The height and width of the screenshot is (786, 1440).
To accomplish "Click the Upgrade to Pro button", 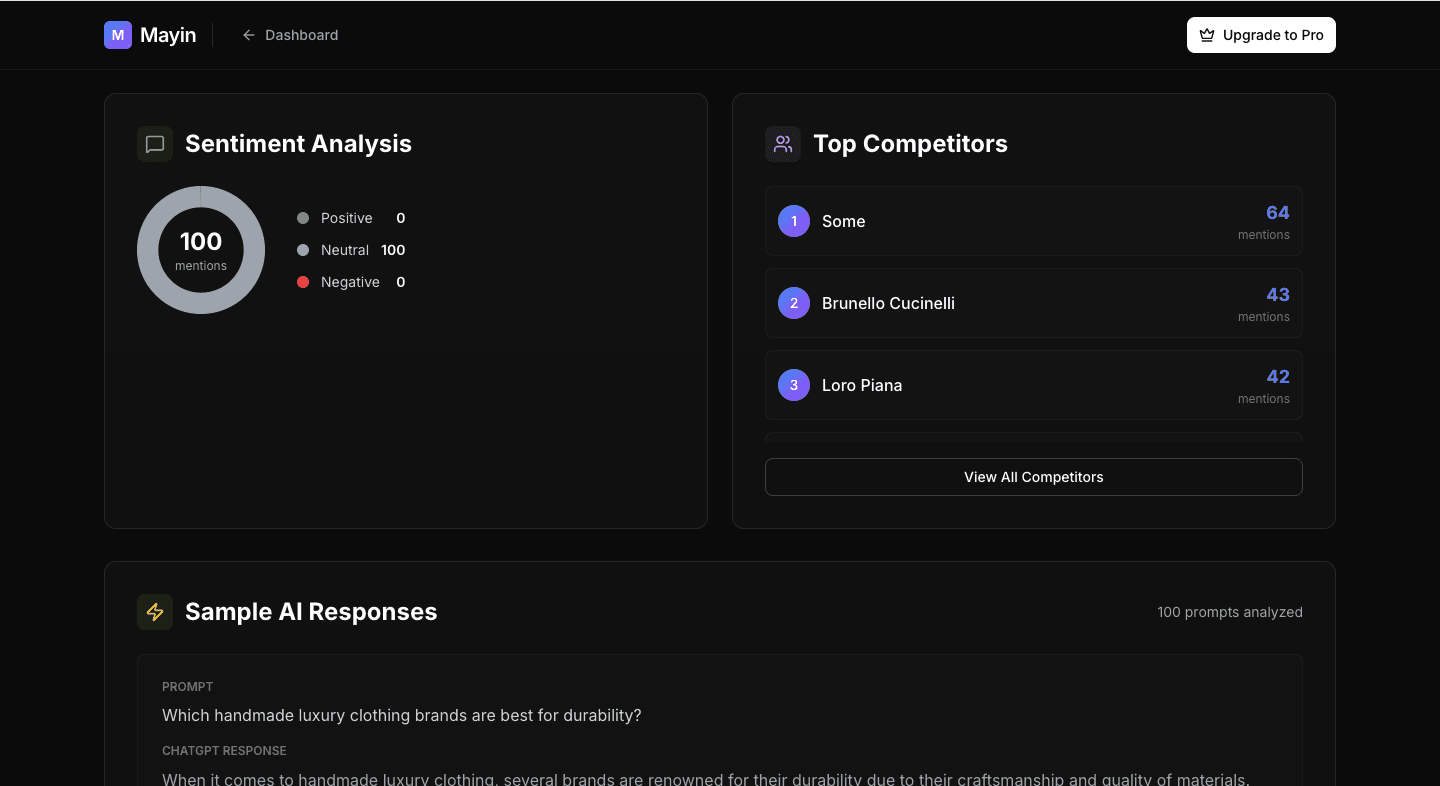I will (x=1261, y=34).
